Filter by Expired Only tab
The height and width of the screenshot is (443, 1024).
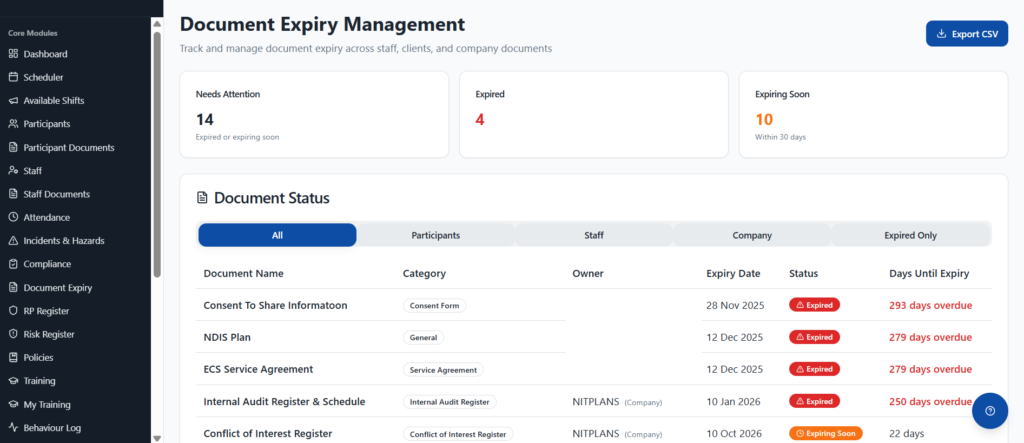click(x=910, y=235)
